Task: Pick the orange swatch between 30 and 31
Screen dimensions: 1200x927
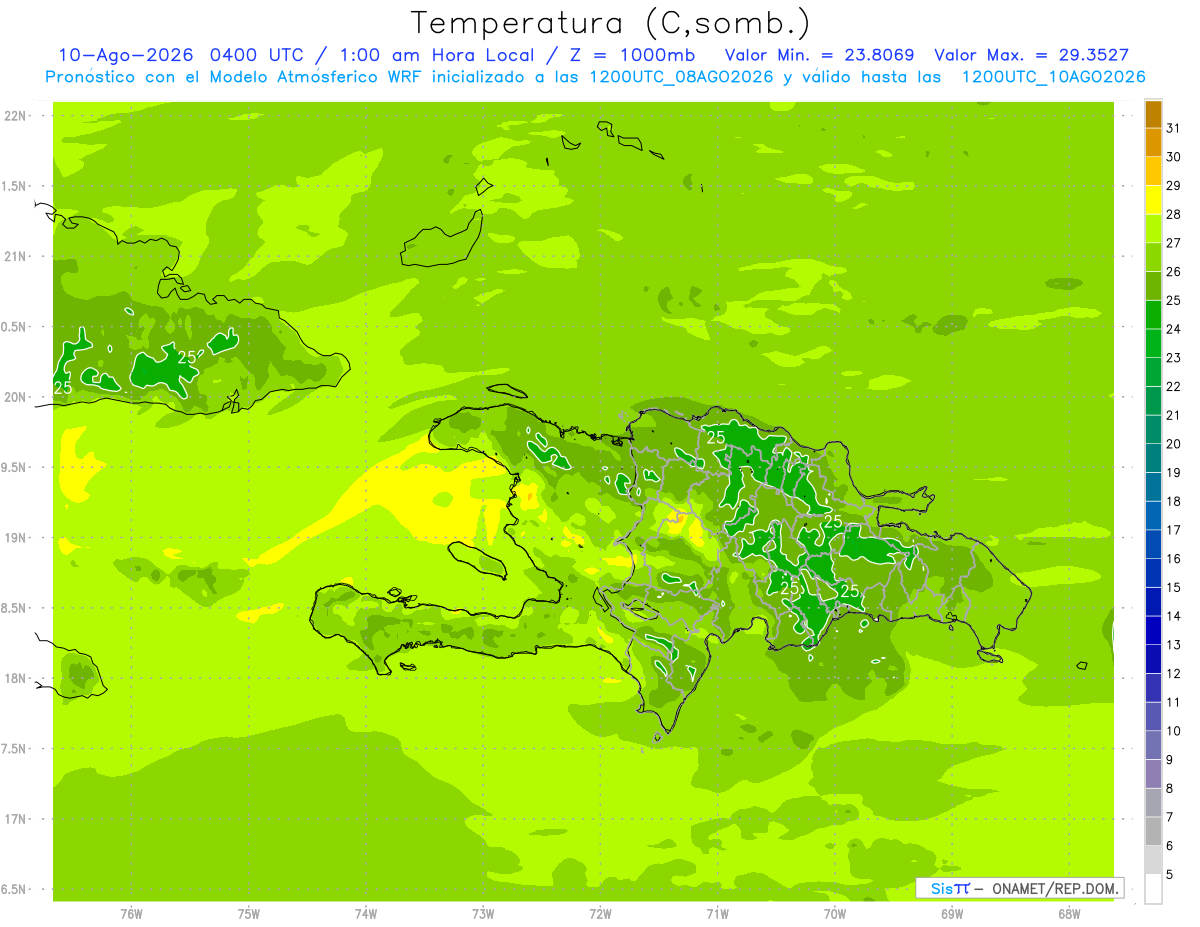Action: pos(1153,143)
